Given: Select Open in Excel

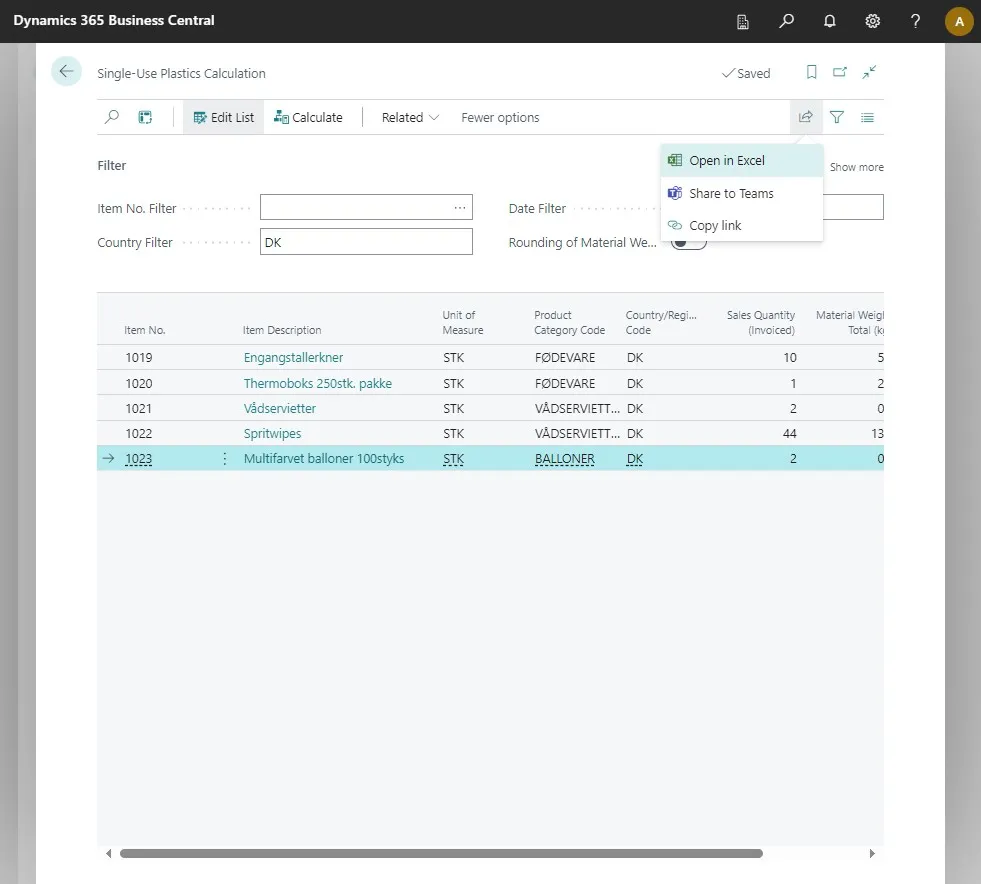Looking at the screenshot, I should (742, 161).
